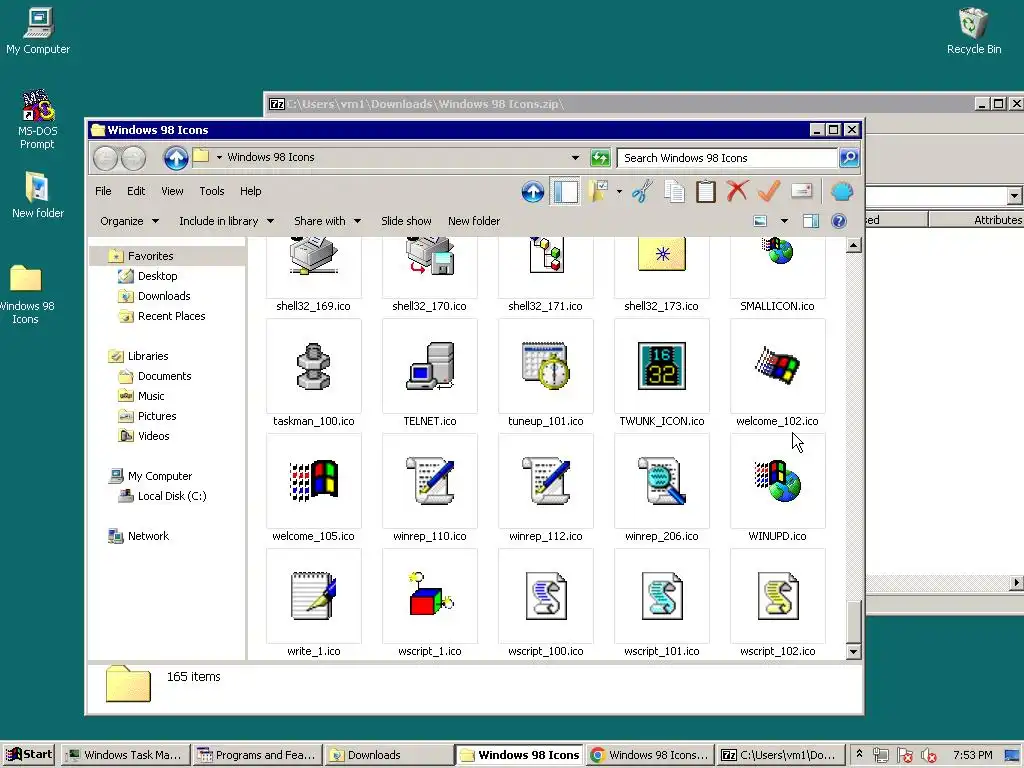This screenshot has width=1024, height=768.
Task: Click the blue shell icon in toolbar
Action: tap(842, 191)
